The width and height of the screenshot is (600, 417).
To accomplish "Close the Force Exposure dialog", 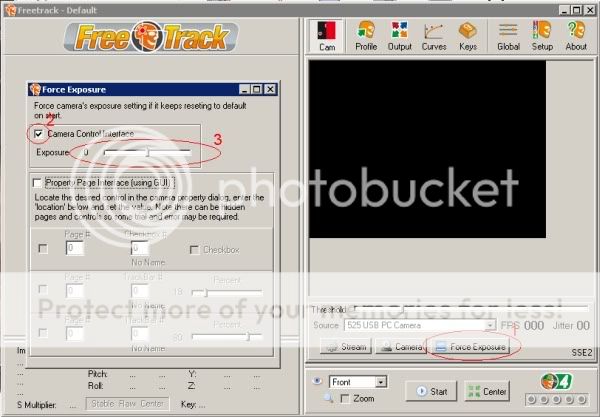I will (x=270, y=89).
